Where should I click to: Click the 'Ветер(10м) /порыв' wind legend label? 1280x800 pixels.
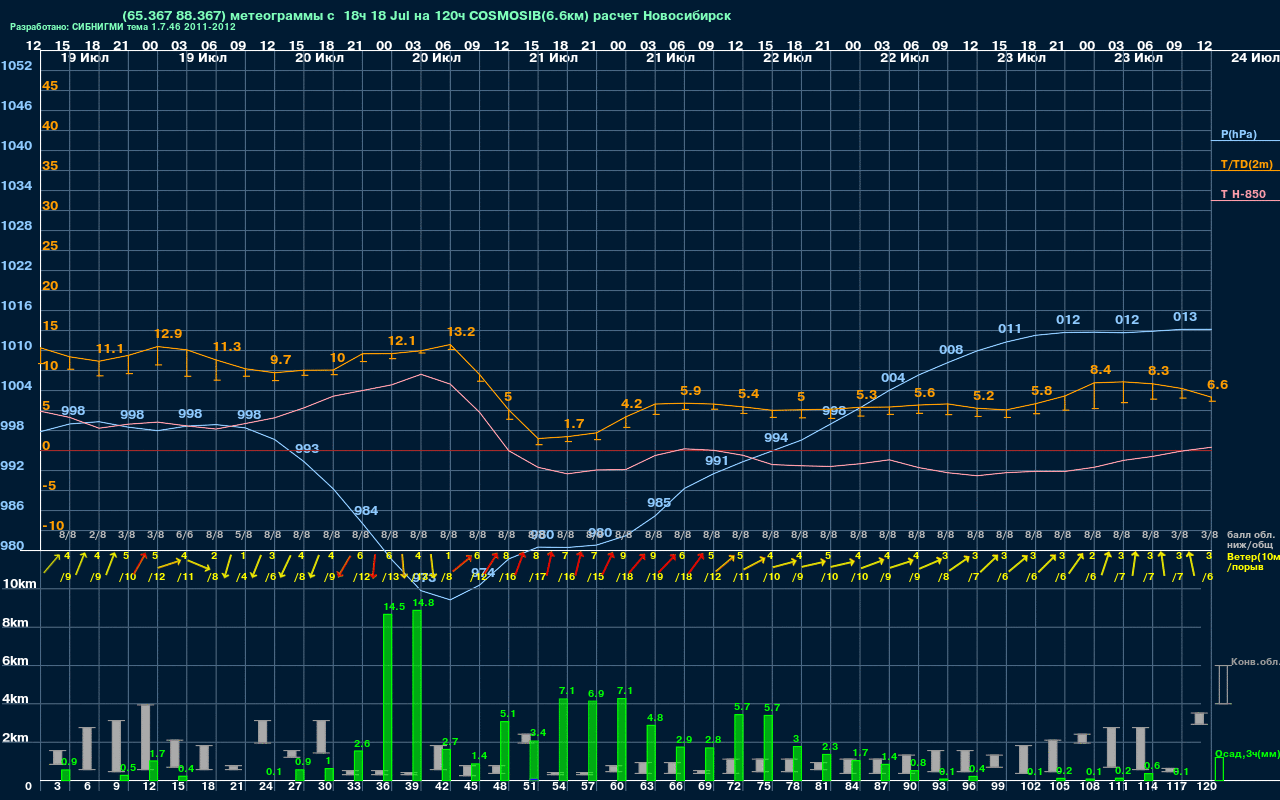click(x=1252, y=561)
